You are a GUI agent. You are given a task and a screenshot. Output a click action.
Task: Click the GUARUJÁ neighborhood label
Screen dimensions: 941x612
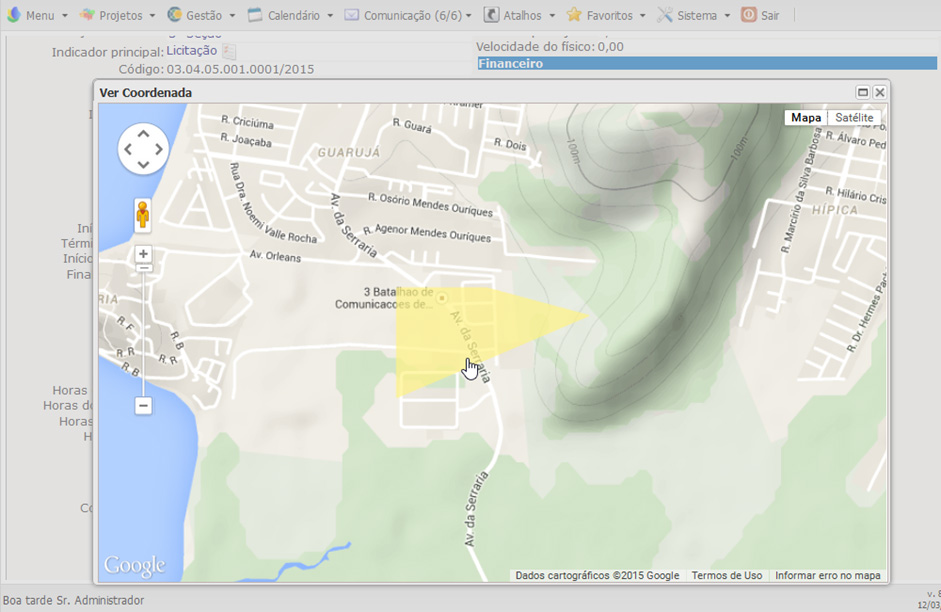click(349, 152)
